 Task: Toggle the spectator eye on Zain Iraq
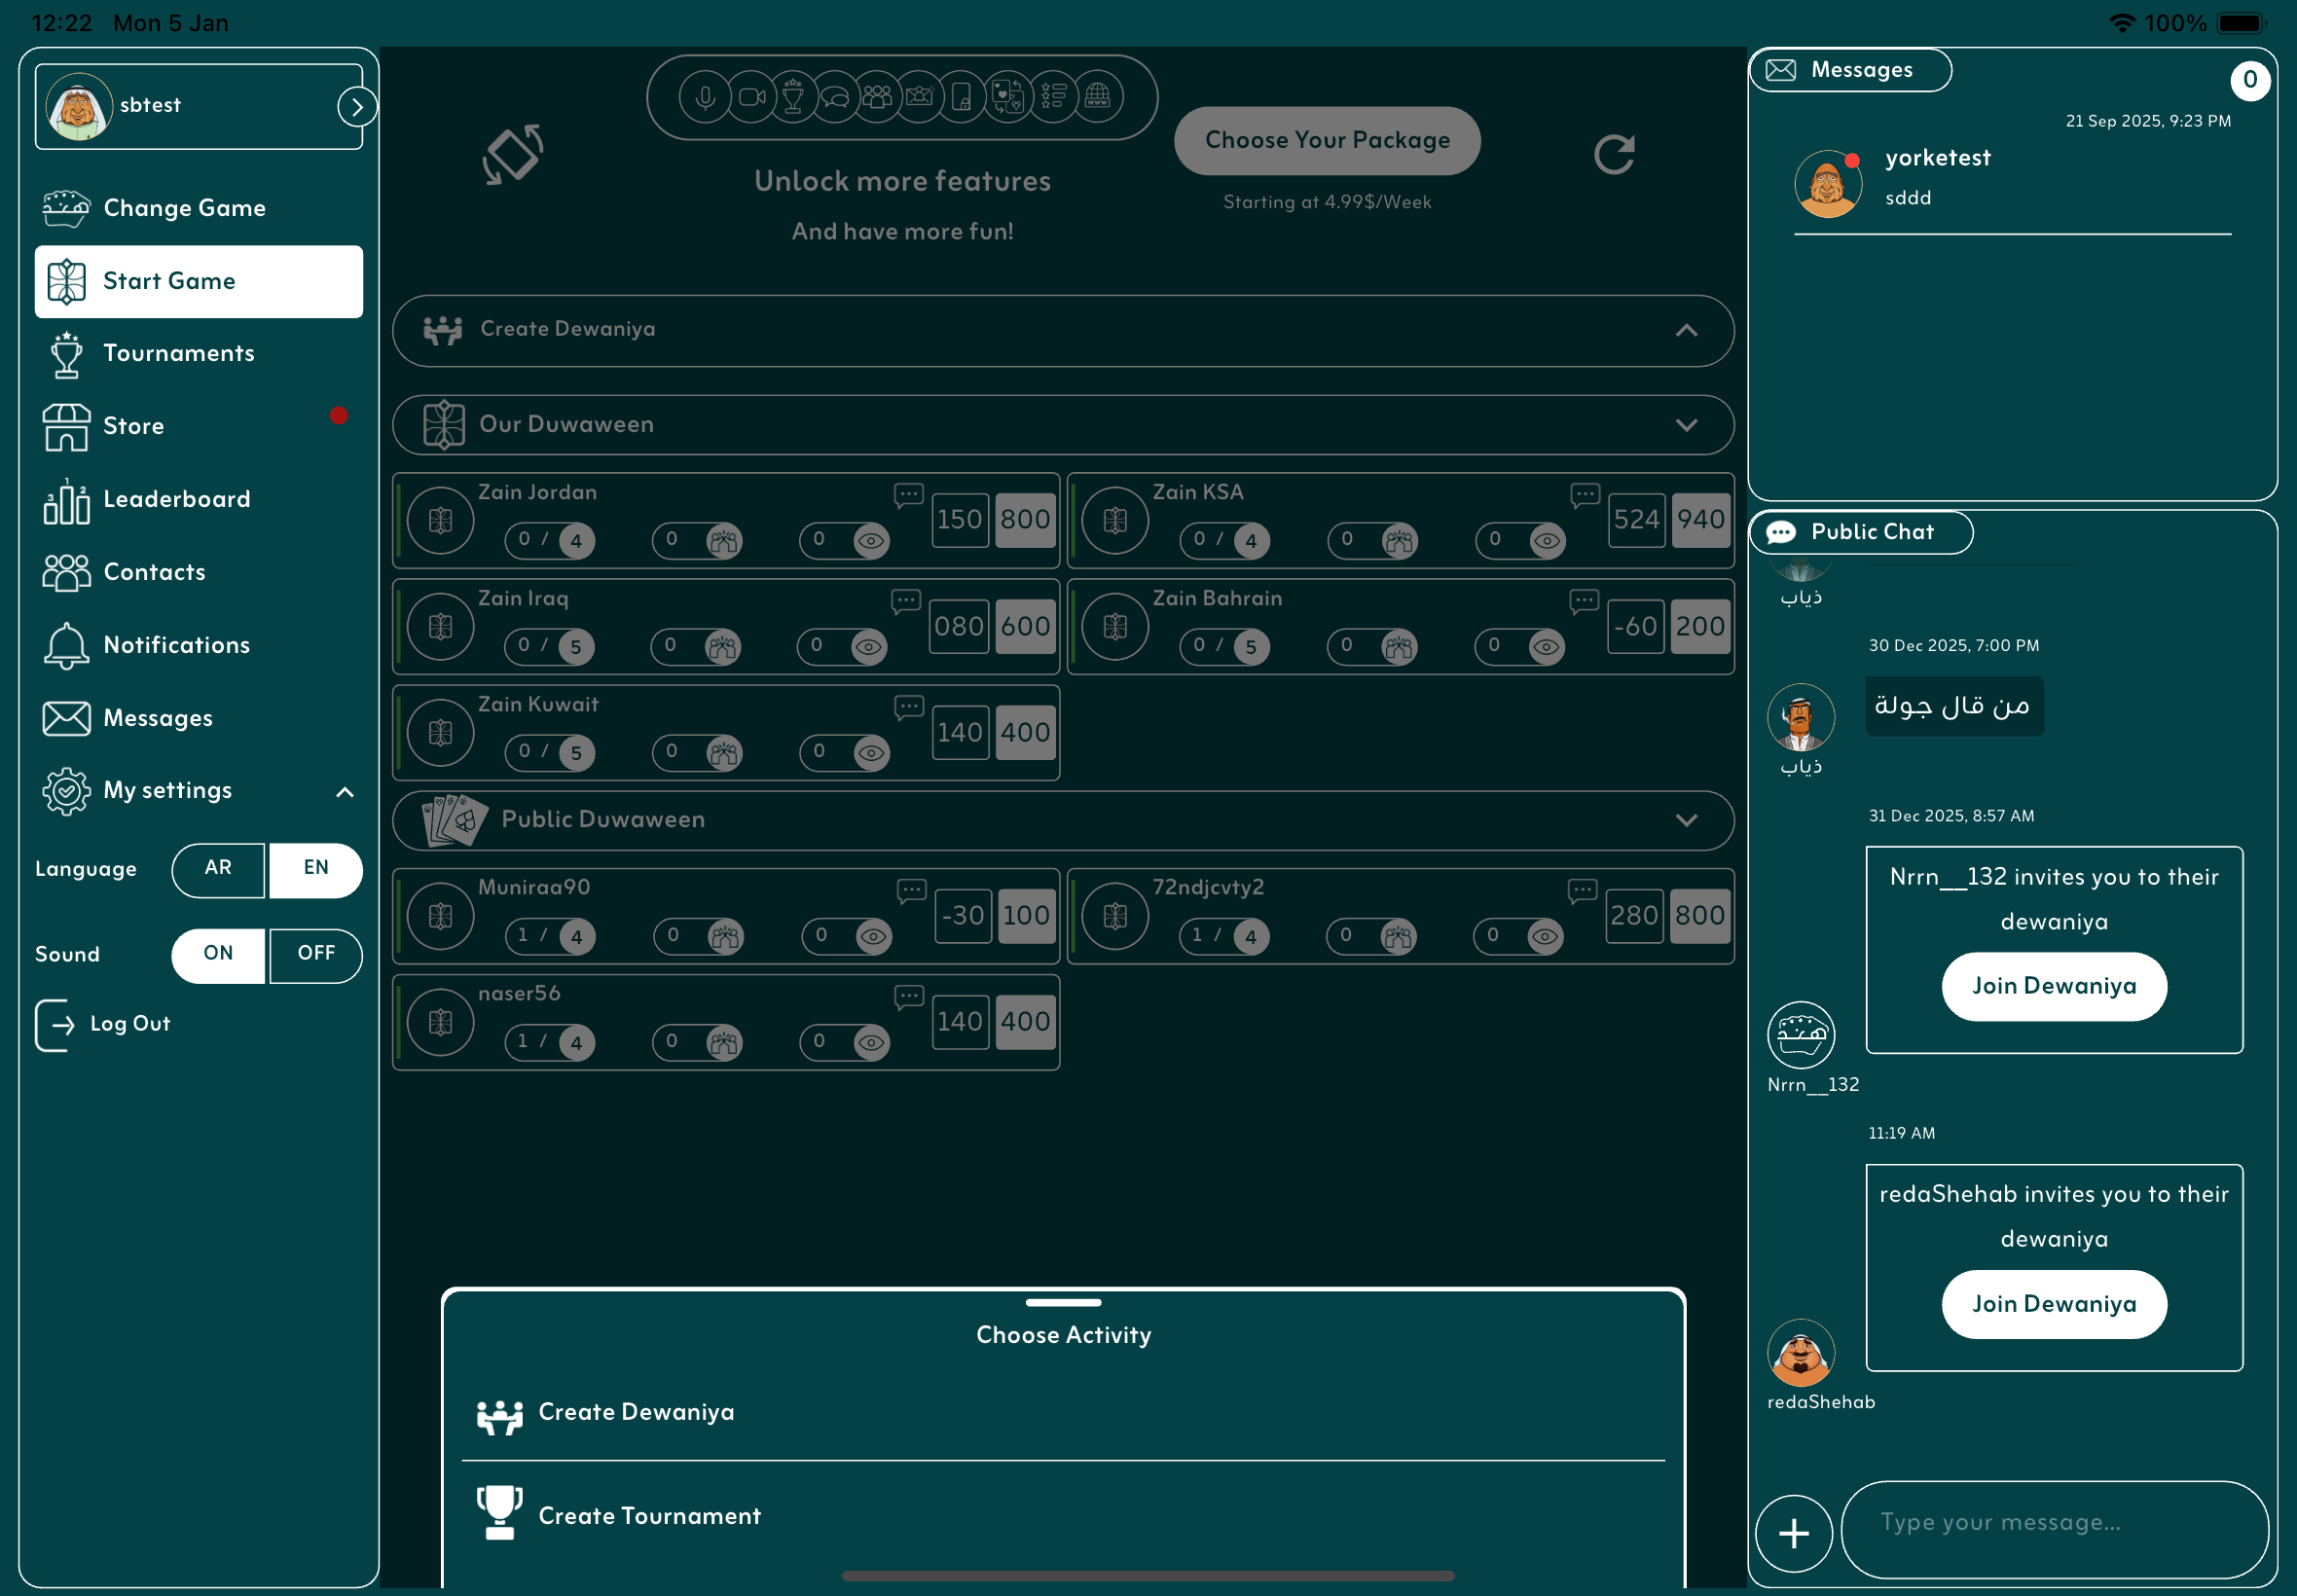(868, 646)
